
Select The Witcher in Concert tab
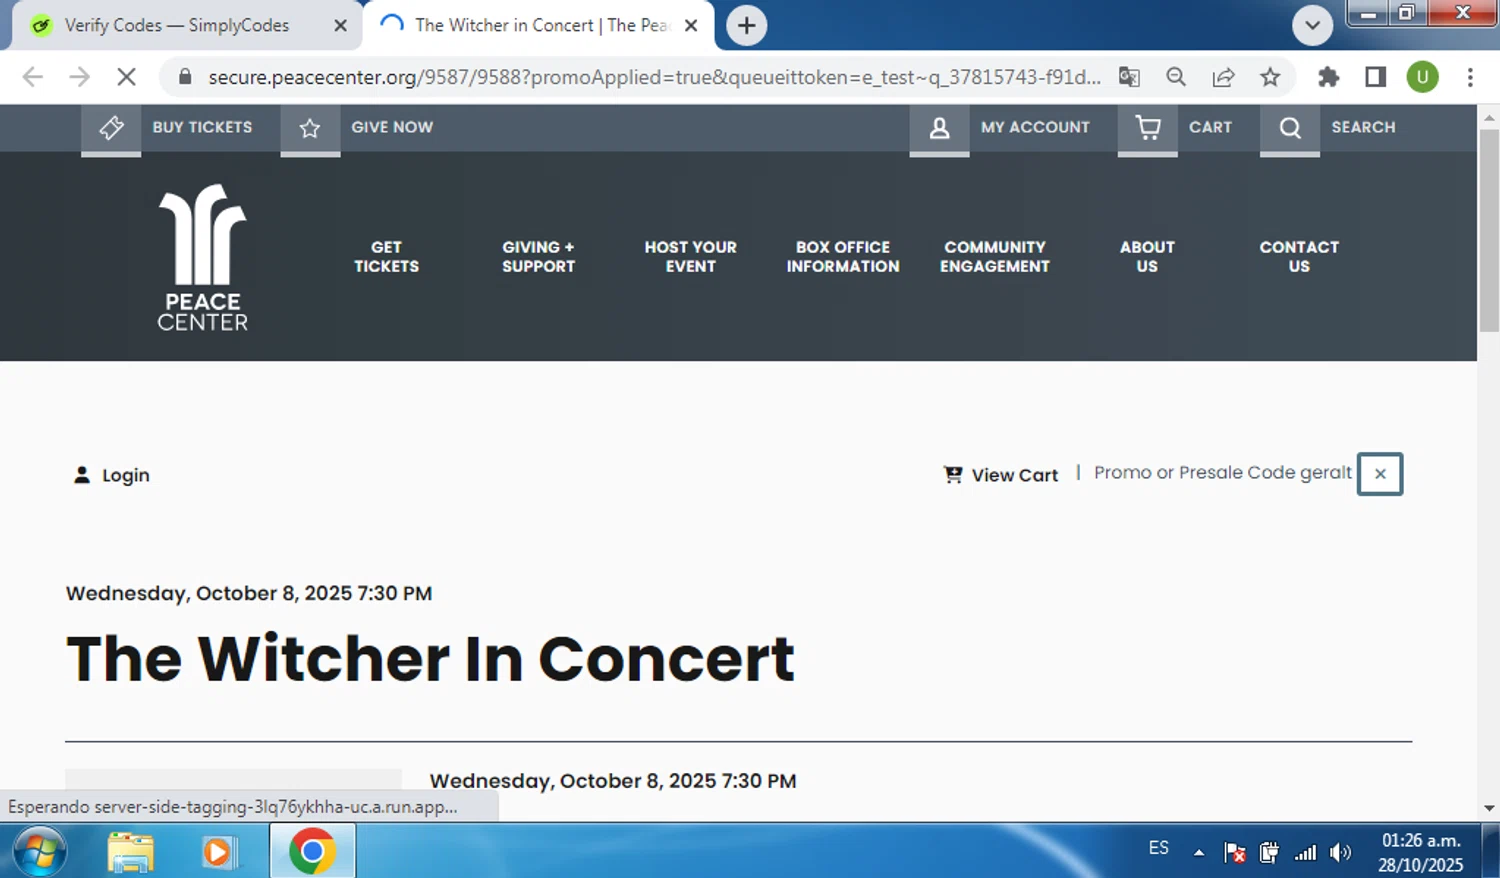pos(540,25)
